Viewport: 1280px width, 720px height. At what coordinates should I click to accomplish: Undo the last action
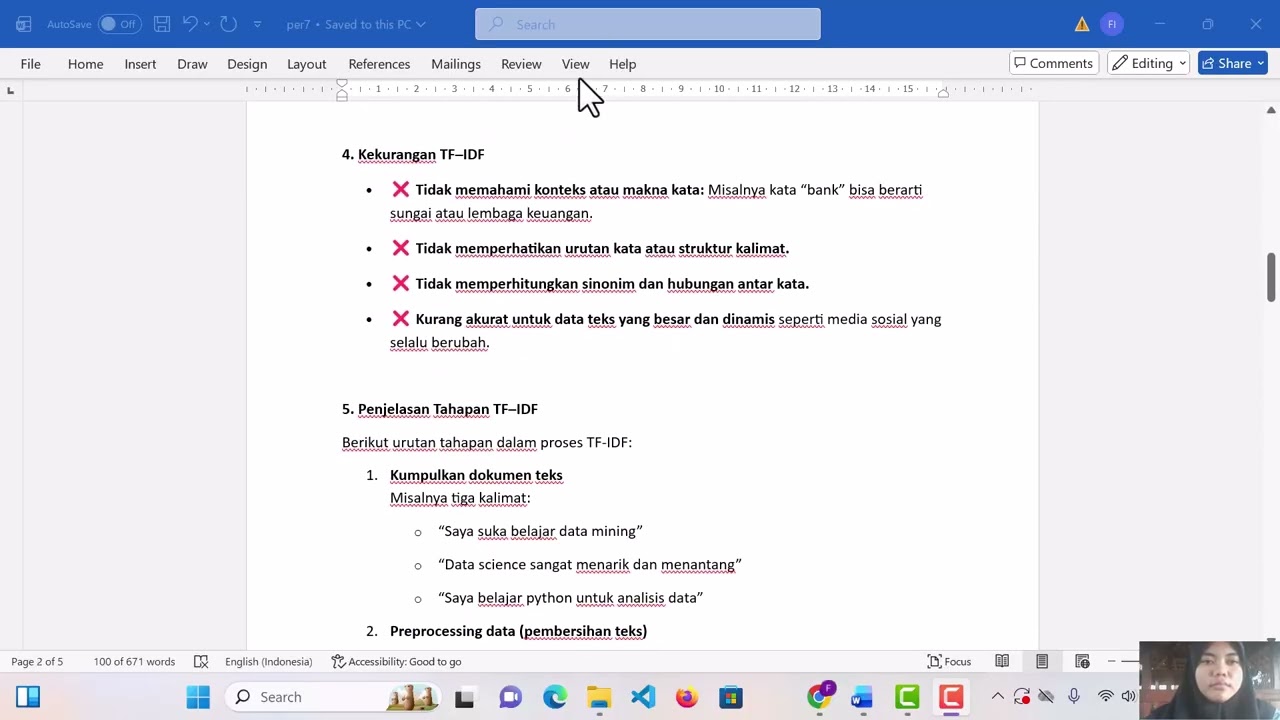(x=190, y=24)
